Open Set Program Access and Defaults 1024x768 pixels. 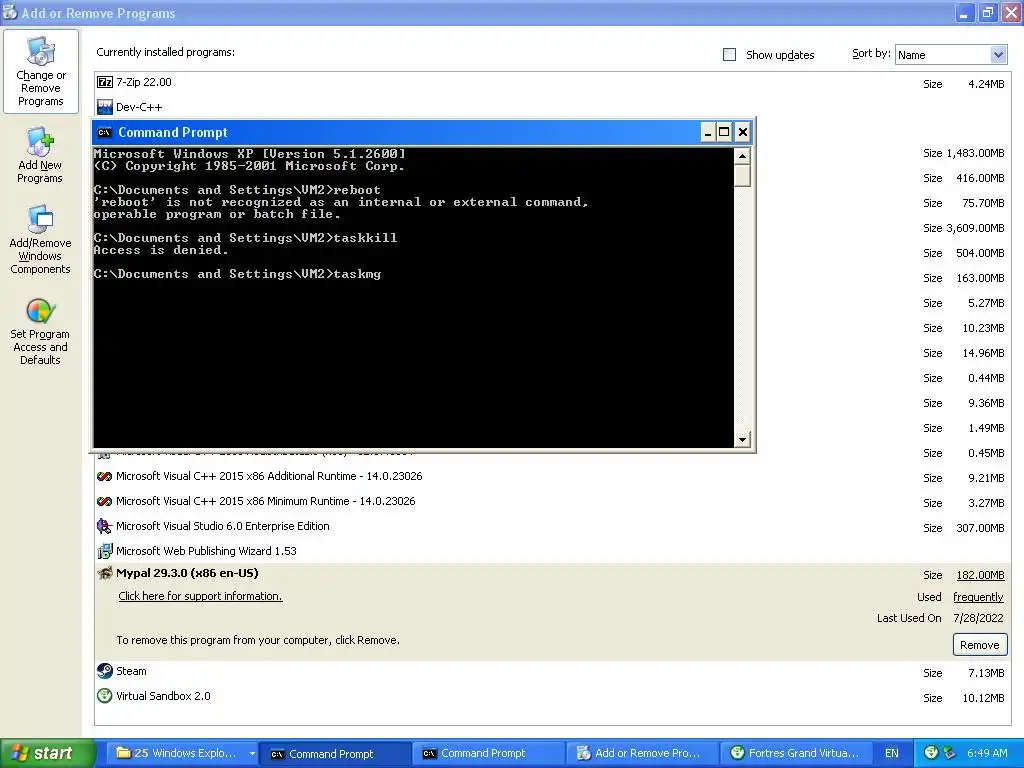pos(40,331)
